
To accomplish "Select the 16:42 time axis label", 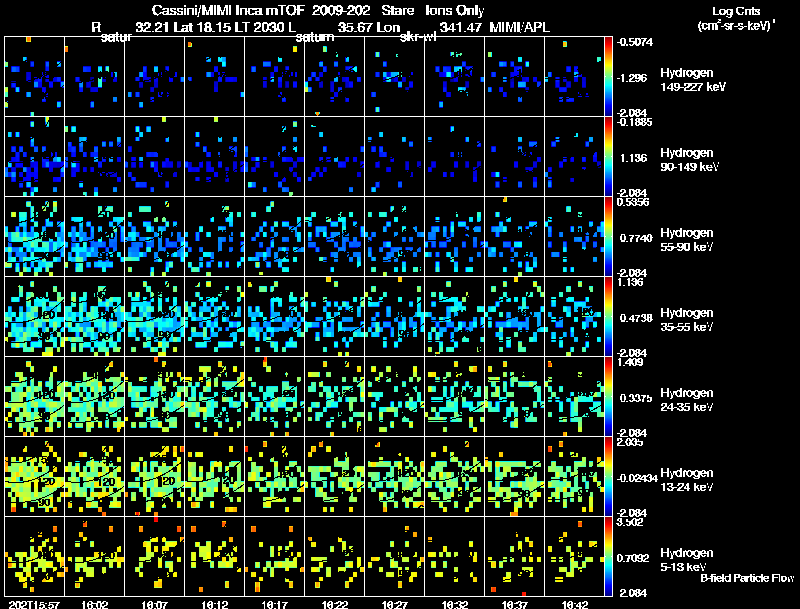I will (575, 604).
